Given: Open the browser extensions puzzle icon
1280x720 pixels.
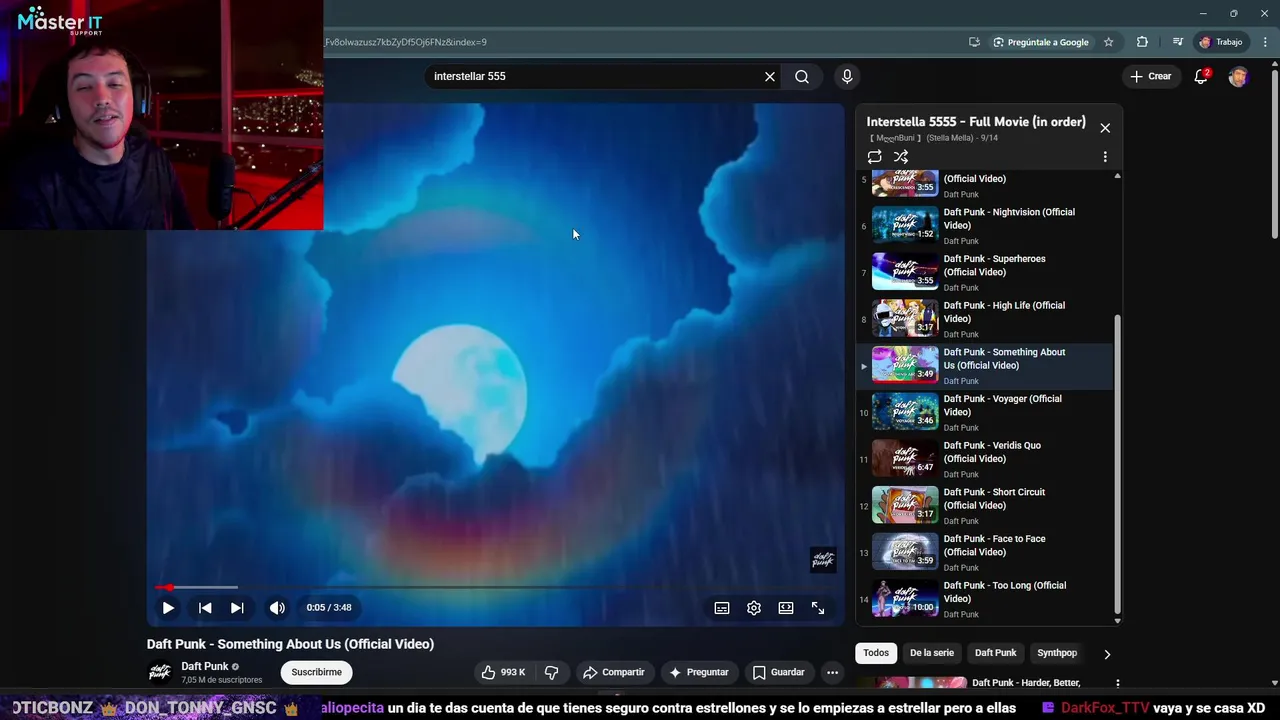Looking at the screenshot, I should (1142, 42).
